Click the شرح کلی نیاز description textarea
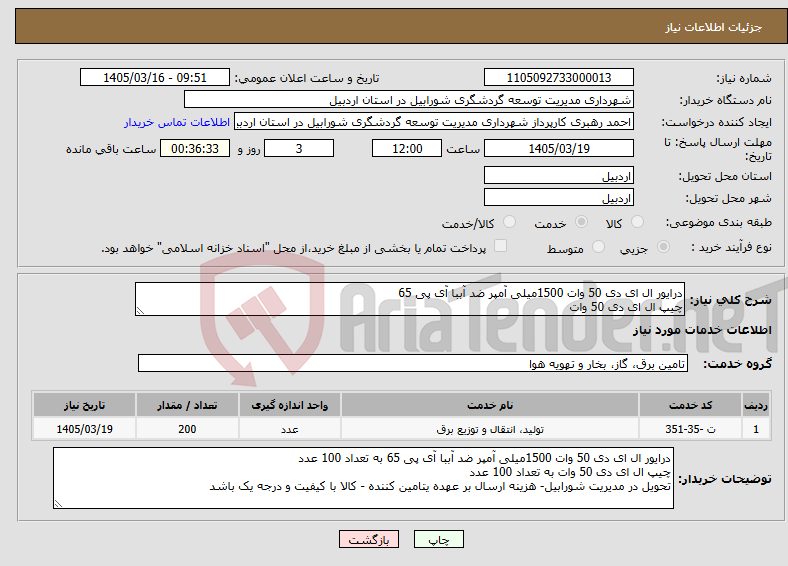Viewport: 788px width, 566px height. point(410,299)
